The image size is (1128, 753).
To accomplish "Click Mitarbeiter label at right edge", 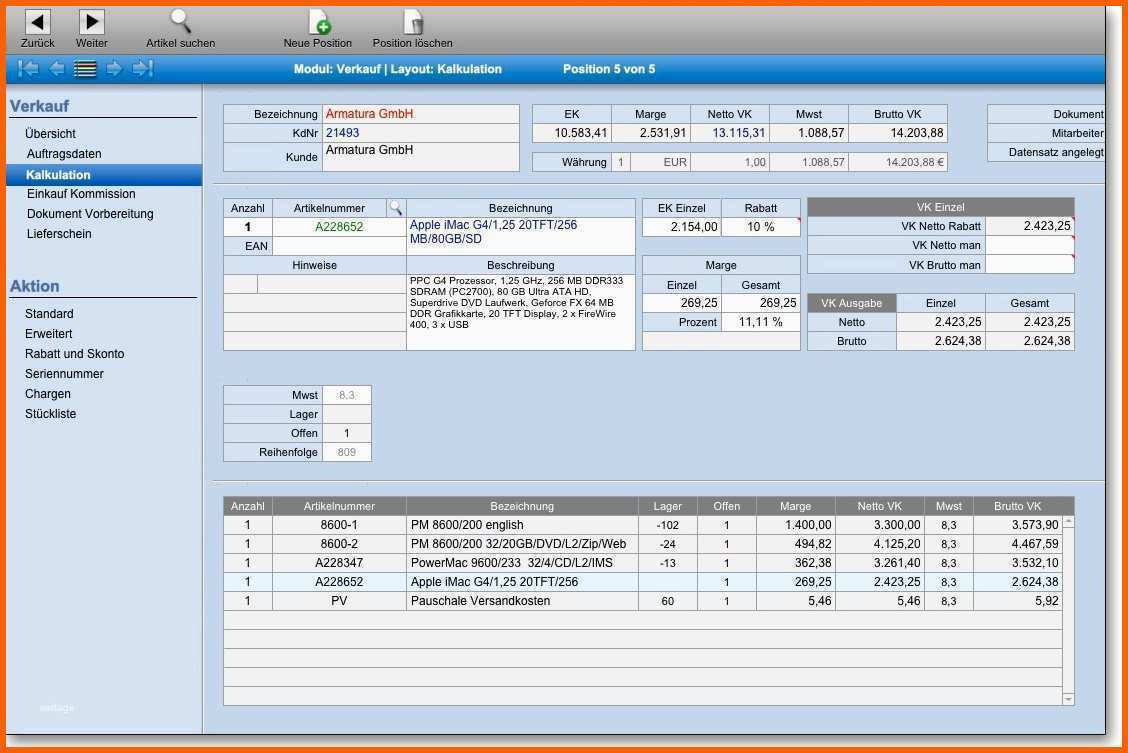I will pyautogui.click(x=1077, y=133).
